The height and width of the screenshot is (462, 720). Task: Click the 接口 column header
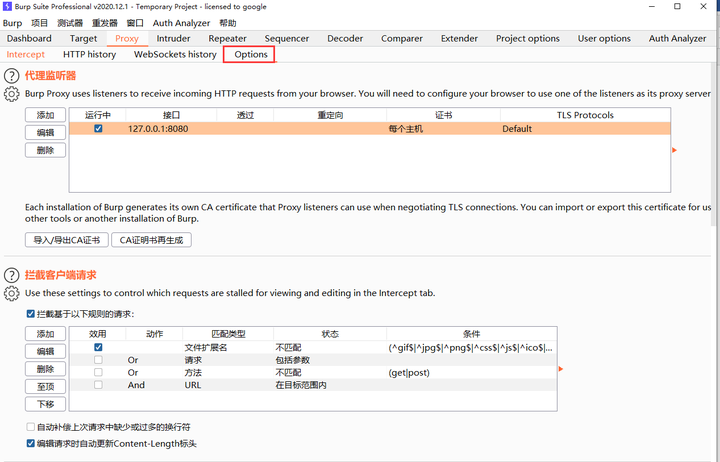tap(171, 115)
